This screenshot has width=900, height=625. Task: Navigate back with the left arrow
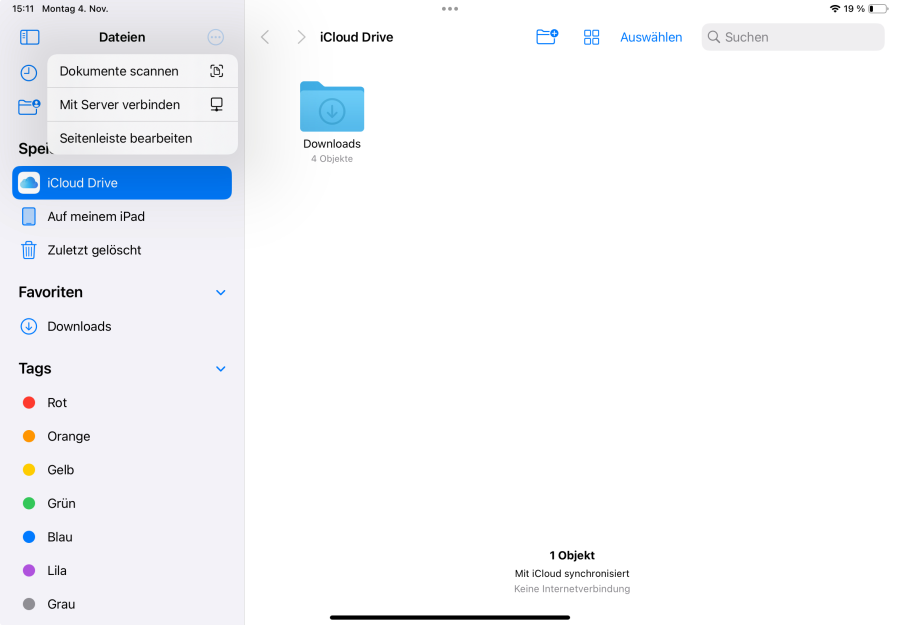tap(264, 36)
